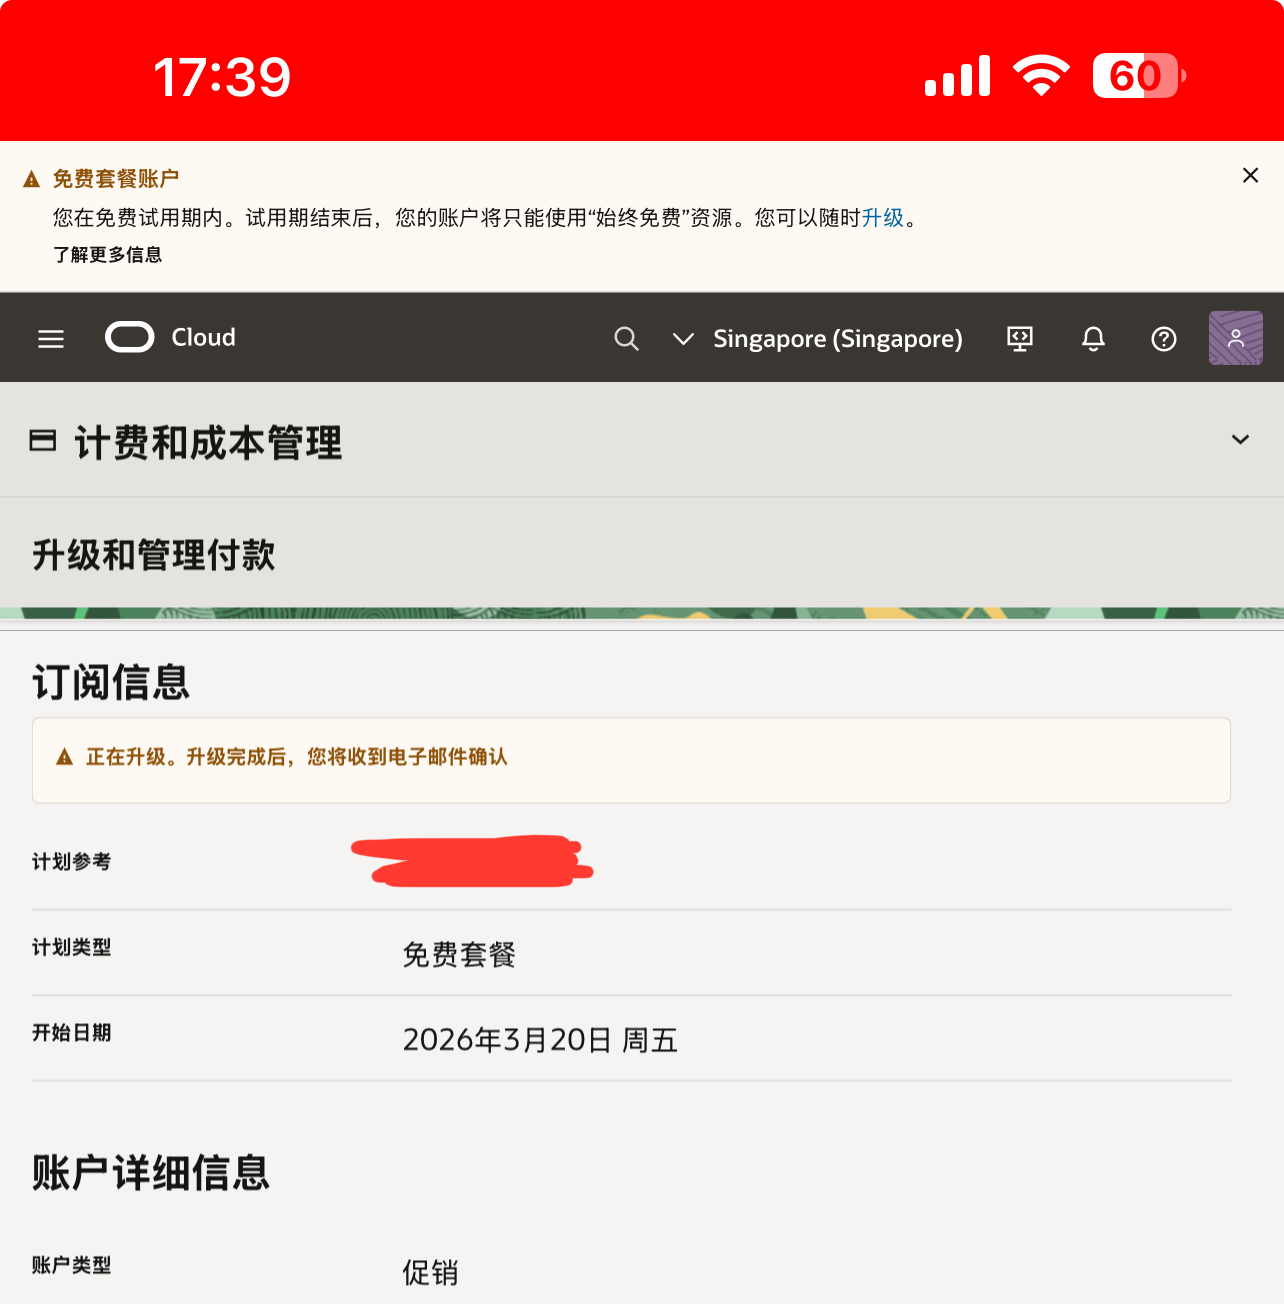
Task: Select the 计费和成本管理 menu title
Action: 208,442
